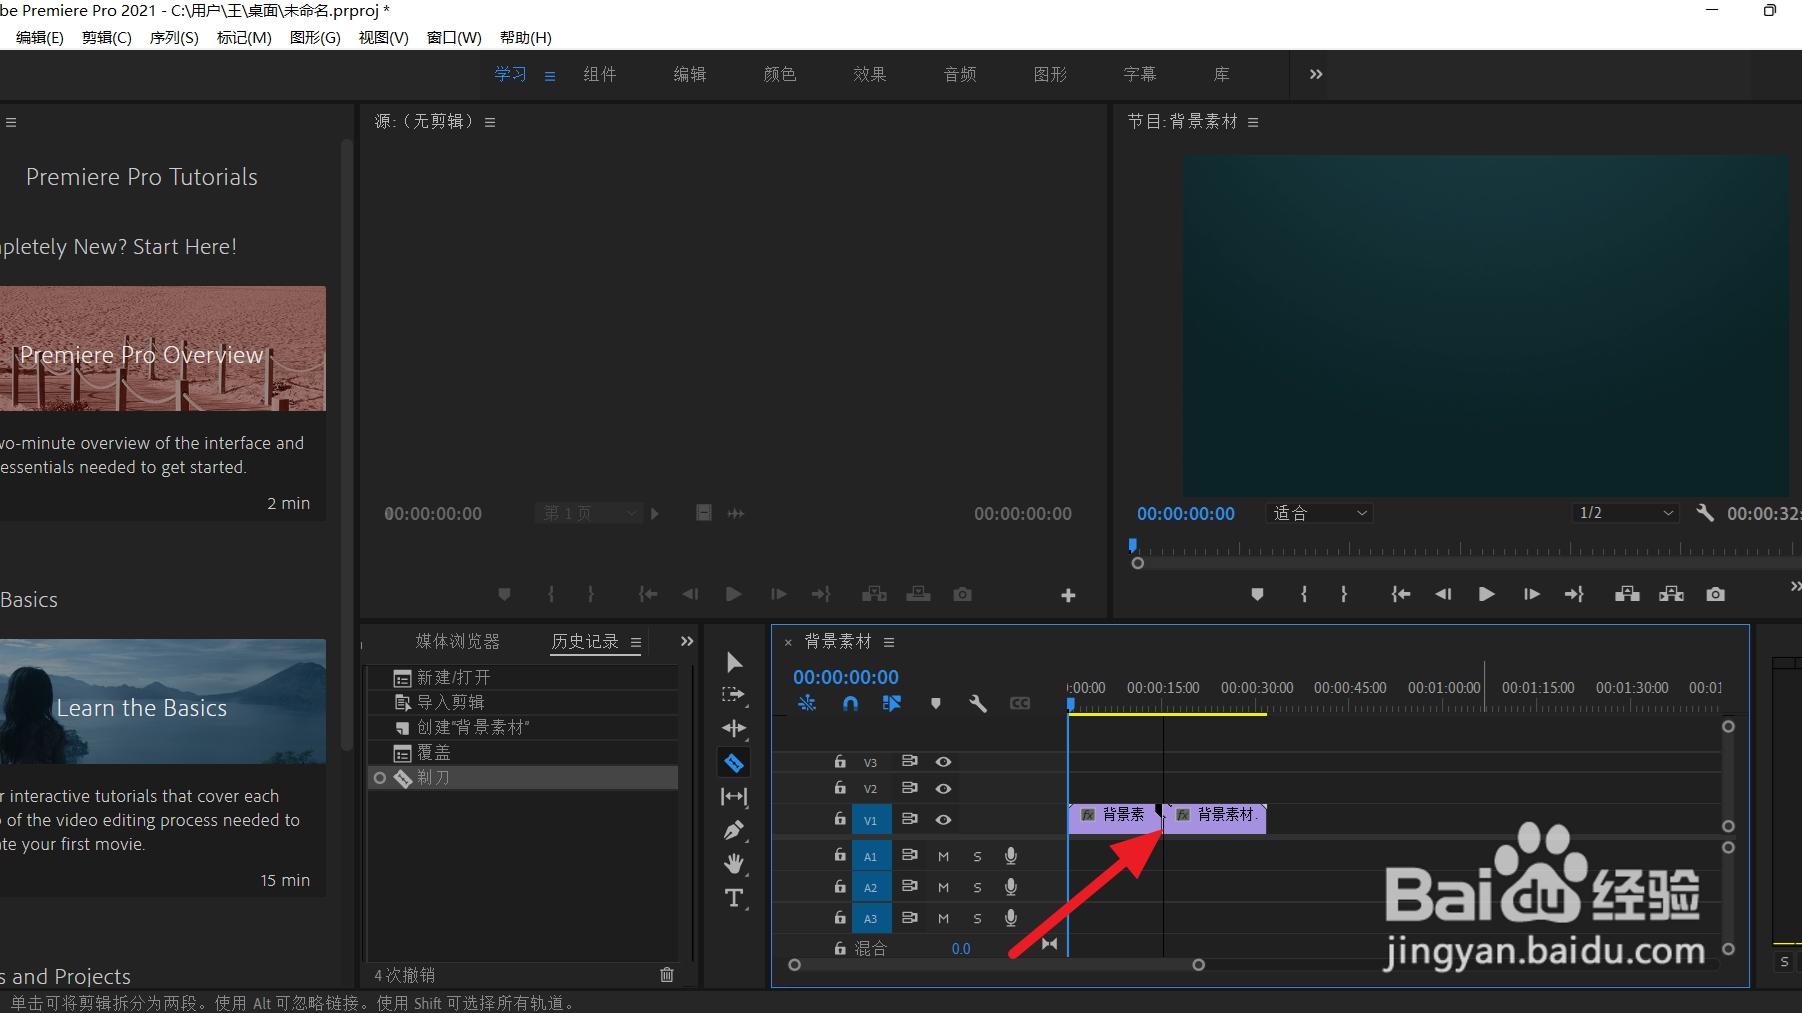
Task: Solo audio track A2
Action: click(x=977, y=887)
